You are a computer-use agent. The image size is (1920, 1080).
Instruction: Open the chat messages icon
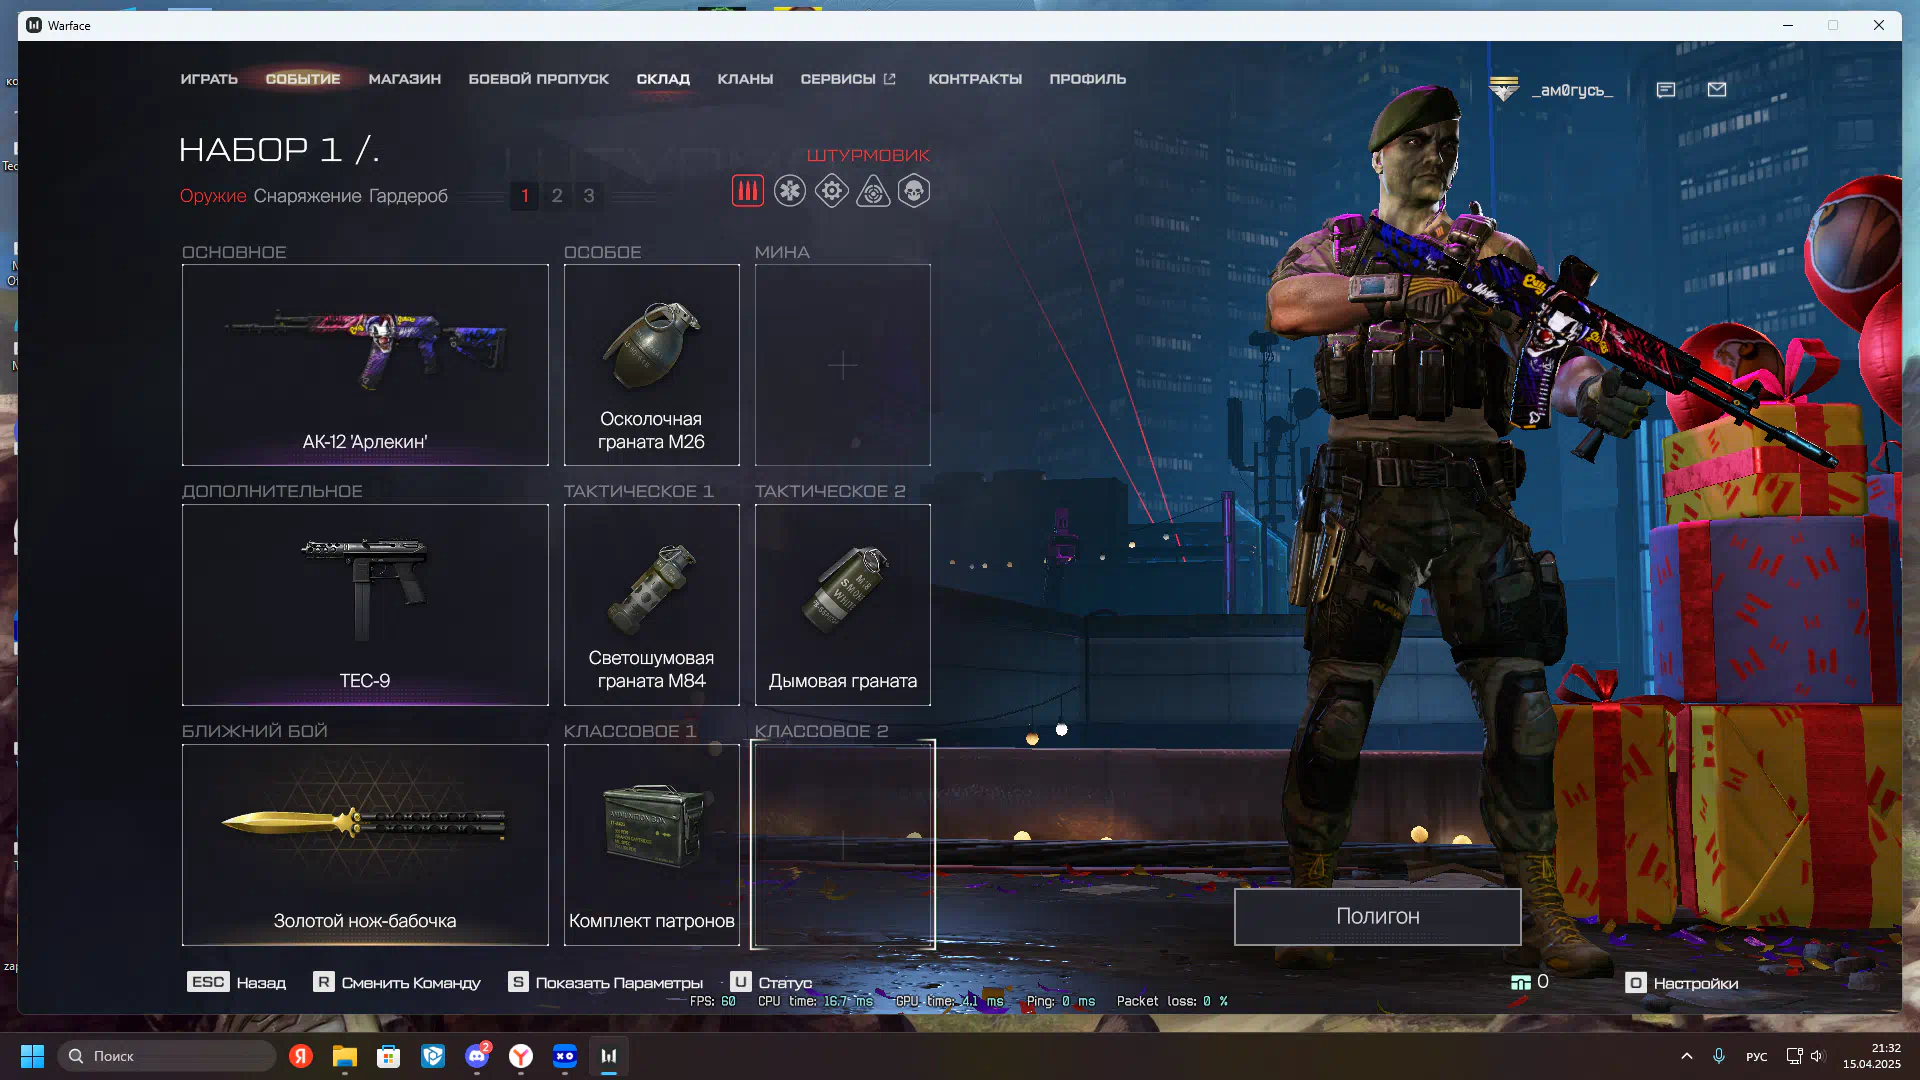pyautogui.click(x=1666, y=90)
